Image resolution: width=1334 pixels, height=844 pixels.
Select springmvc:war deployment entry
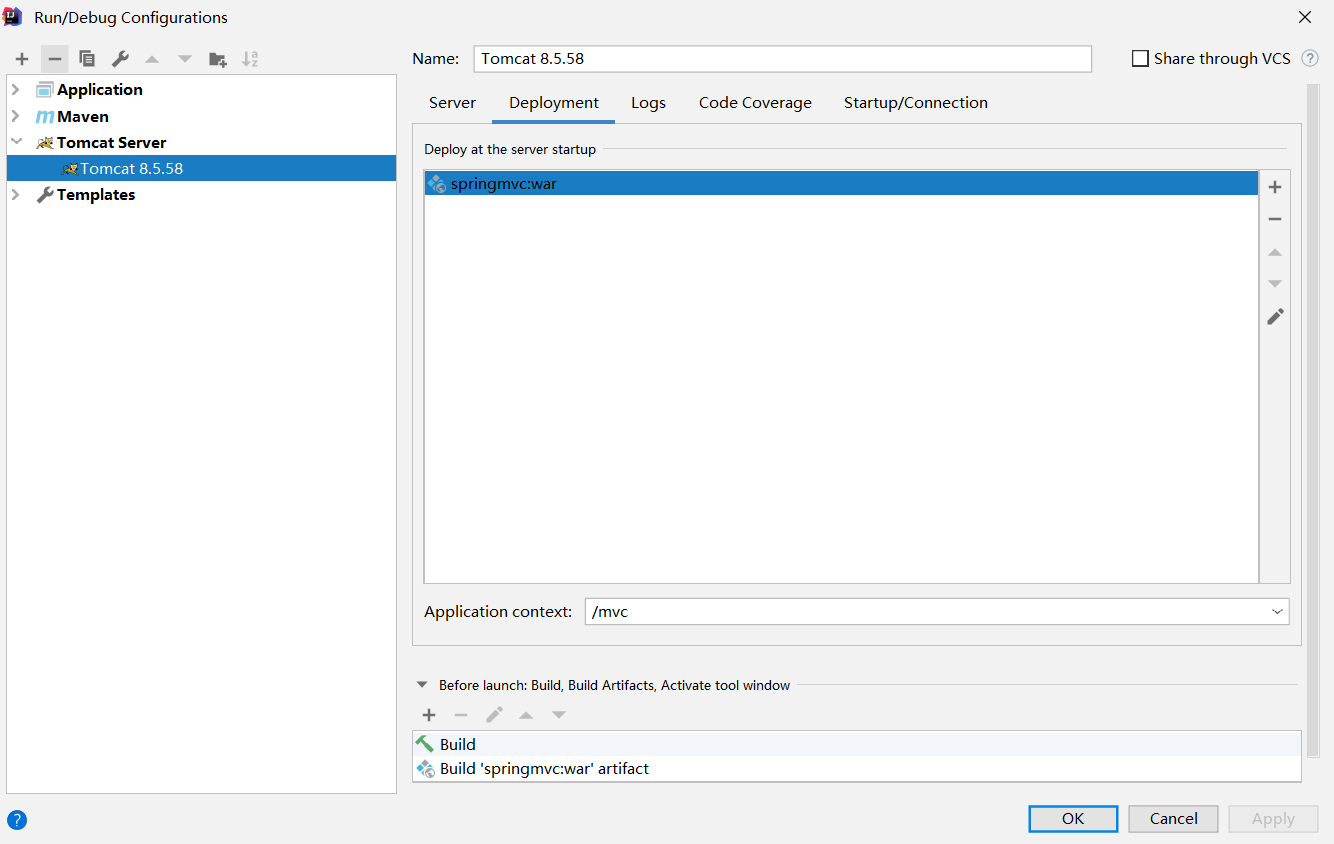[x=841, y=183]
